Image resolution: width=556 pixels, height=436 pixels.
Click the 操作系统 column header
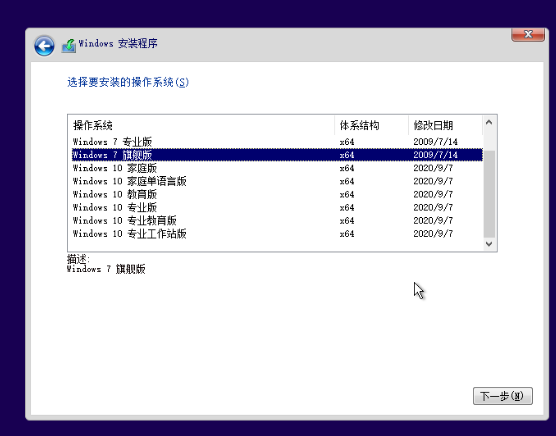(201, 125)
